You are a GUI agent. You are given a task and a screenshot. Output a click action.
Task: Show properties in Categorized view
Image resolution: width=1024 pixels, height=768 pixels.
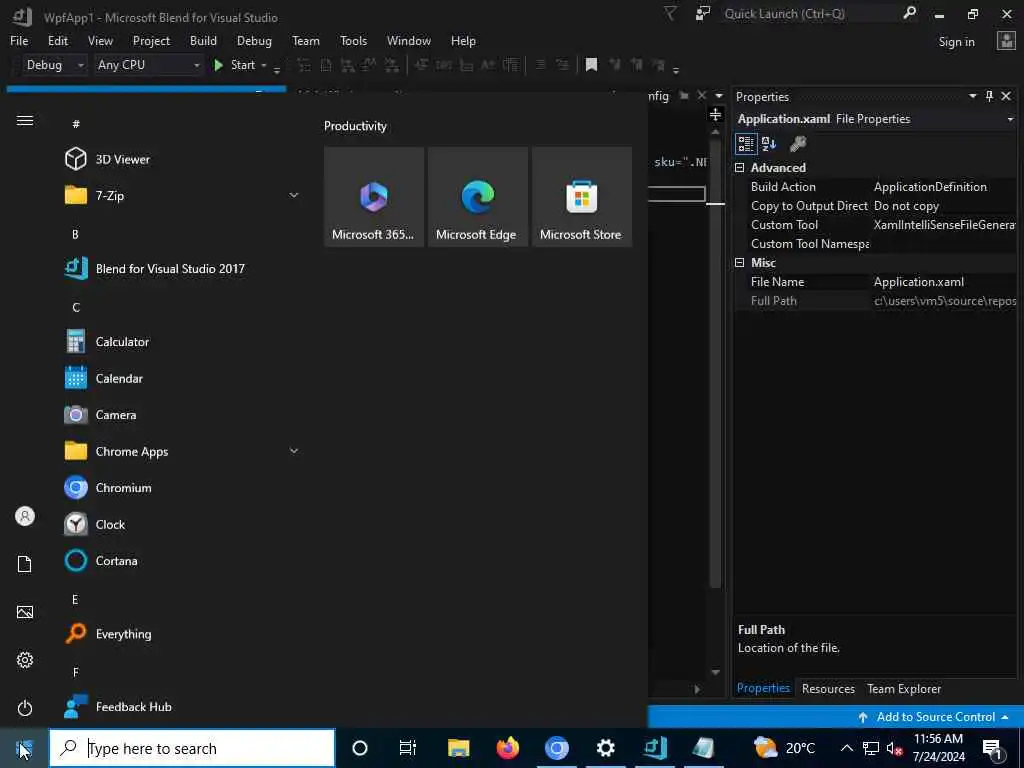[746, 144]
